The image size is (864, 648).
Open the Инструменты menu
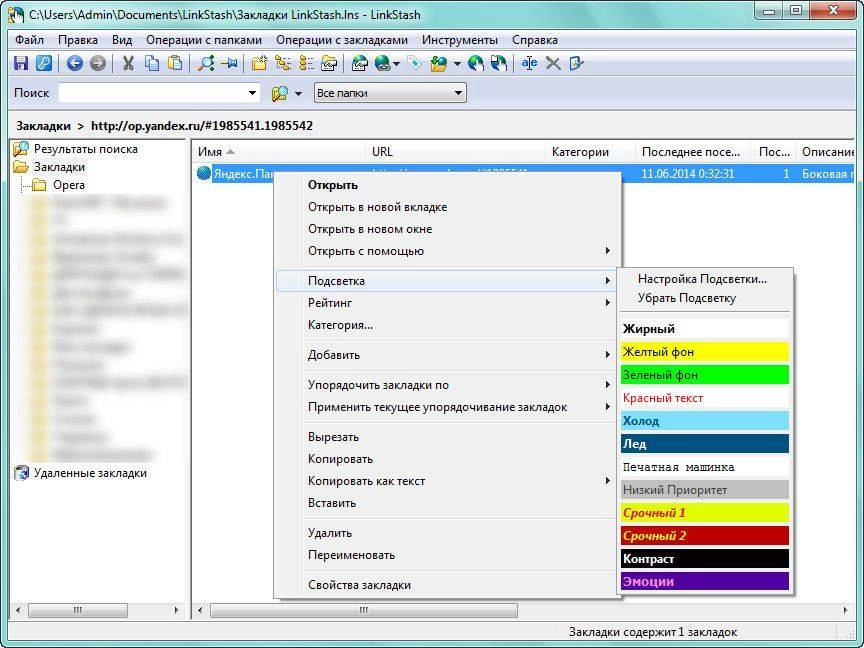coord(460,40)
